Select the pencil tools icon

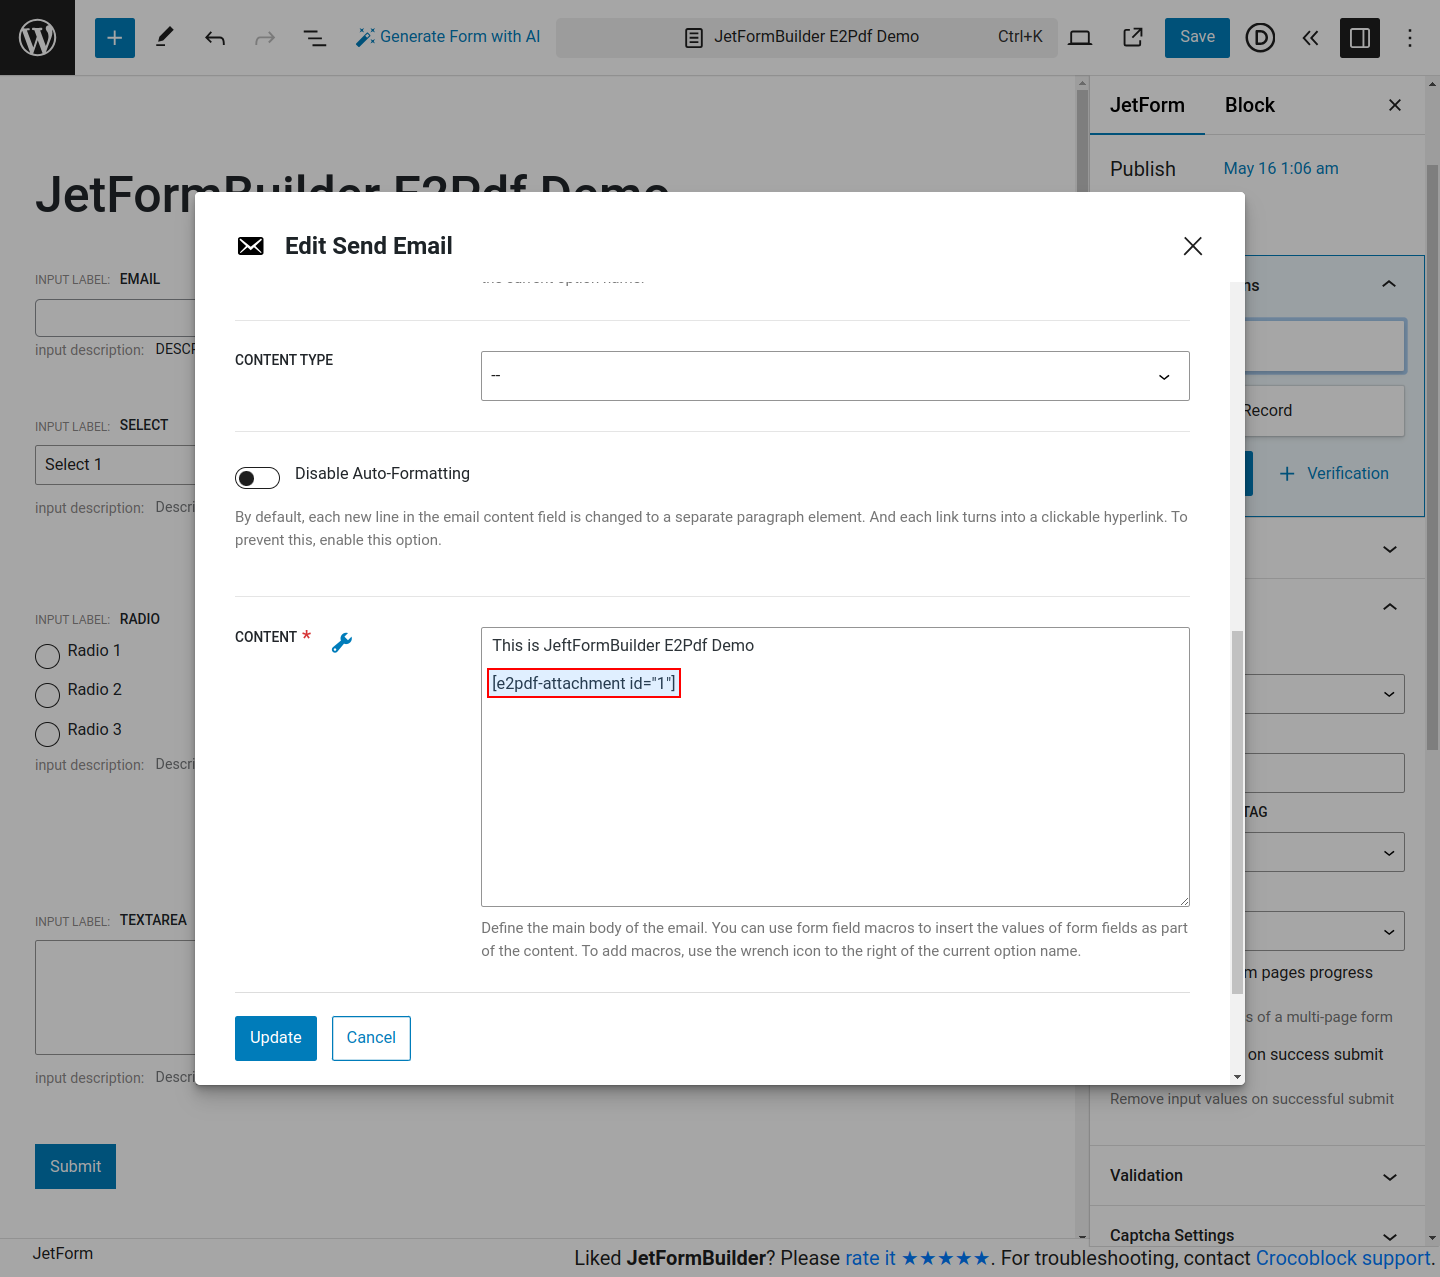pos(165,38)
